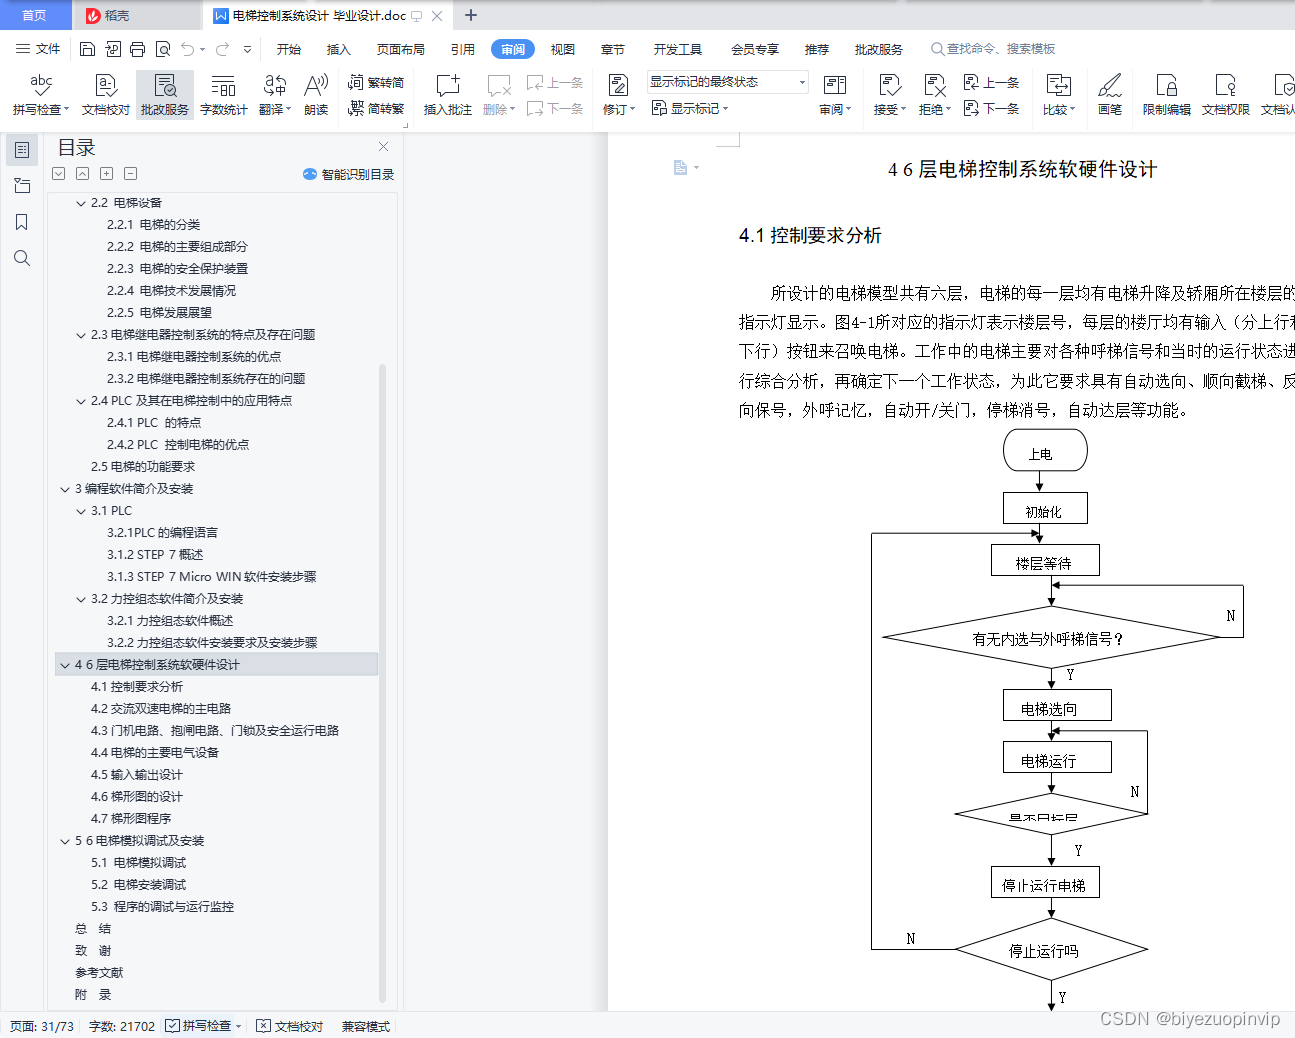Open a new tab with plus button
Viewport: 1295px width, 1038px height.
tap(471, 15)
